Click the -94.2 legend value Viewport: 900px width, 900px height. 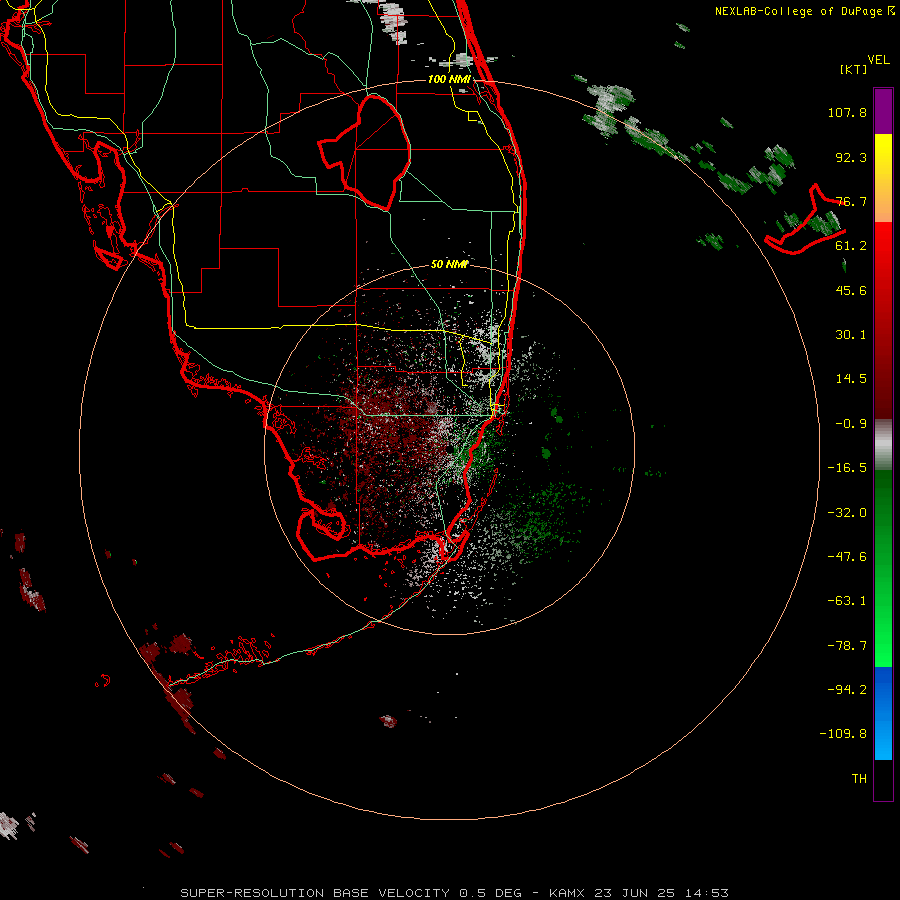point(847,689)
